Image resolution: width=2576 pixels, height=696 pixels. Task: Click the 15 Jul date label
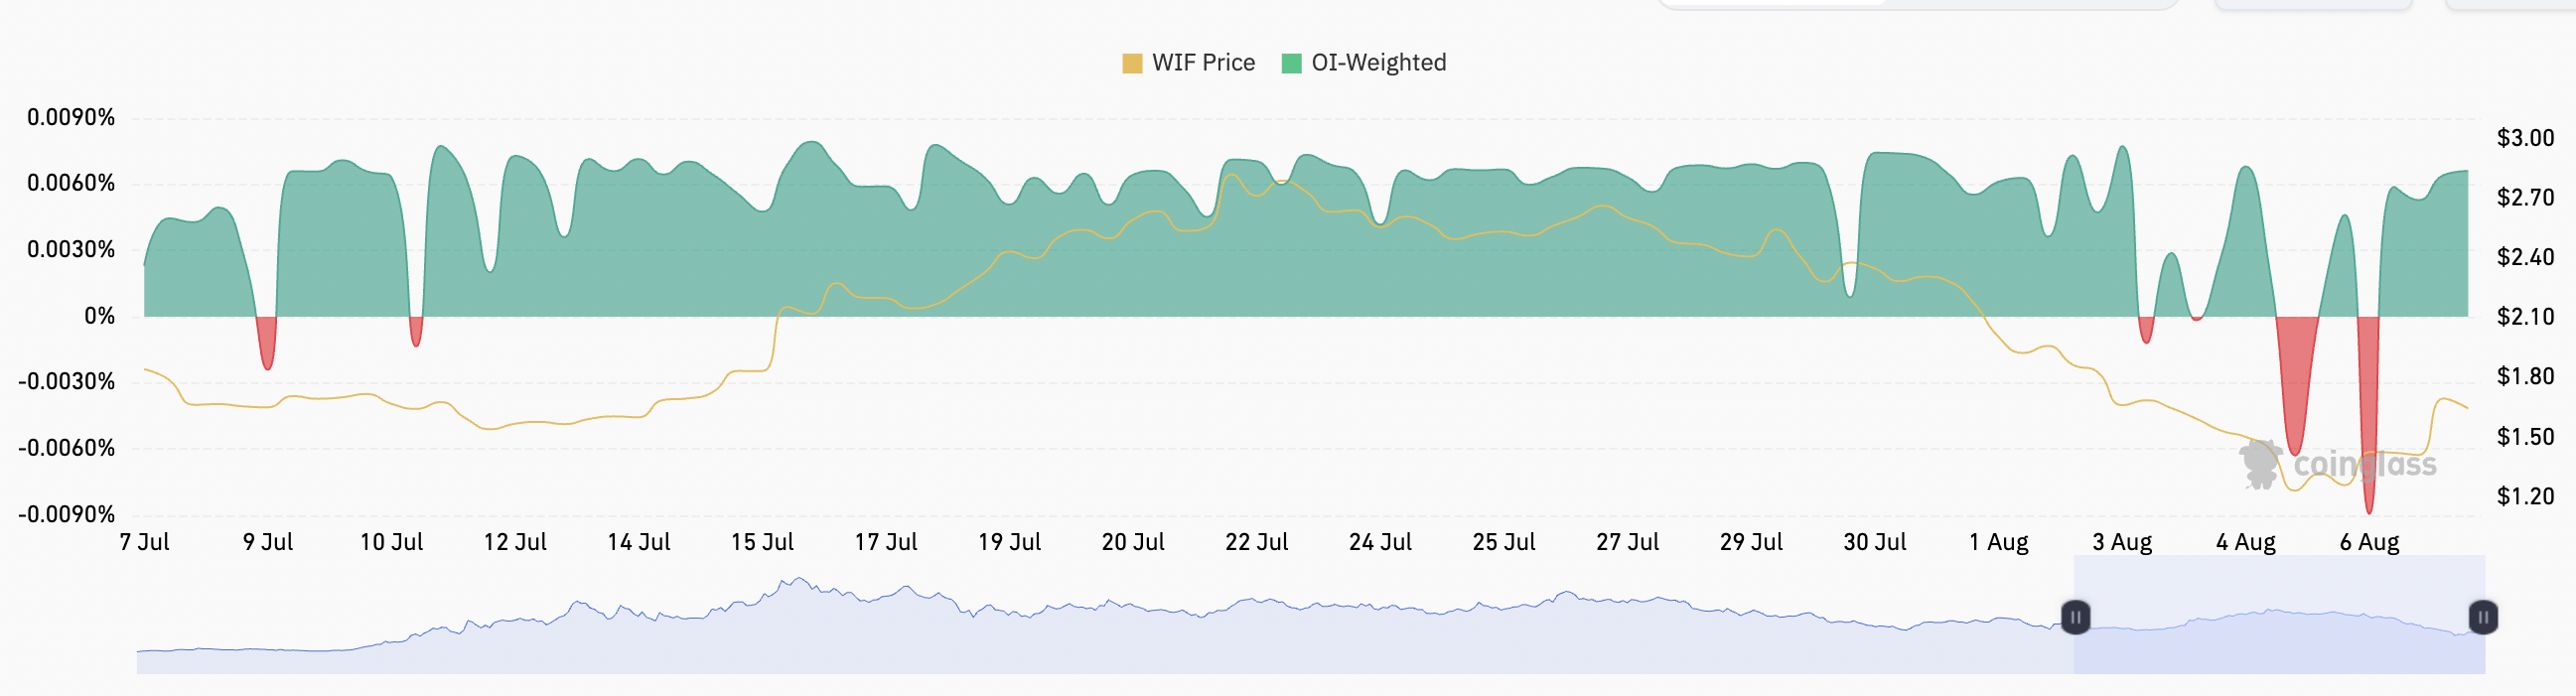pos(762,542)
